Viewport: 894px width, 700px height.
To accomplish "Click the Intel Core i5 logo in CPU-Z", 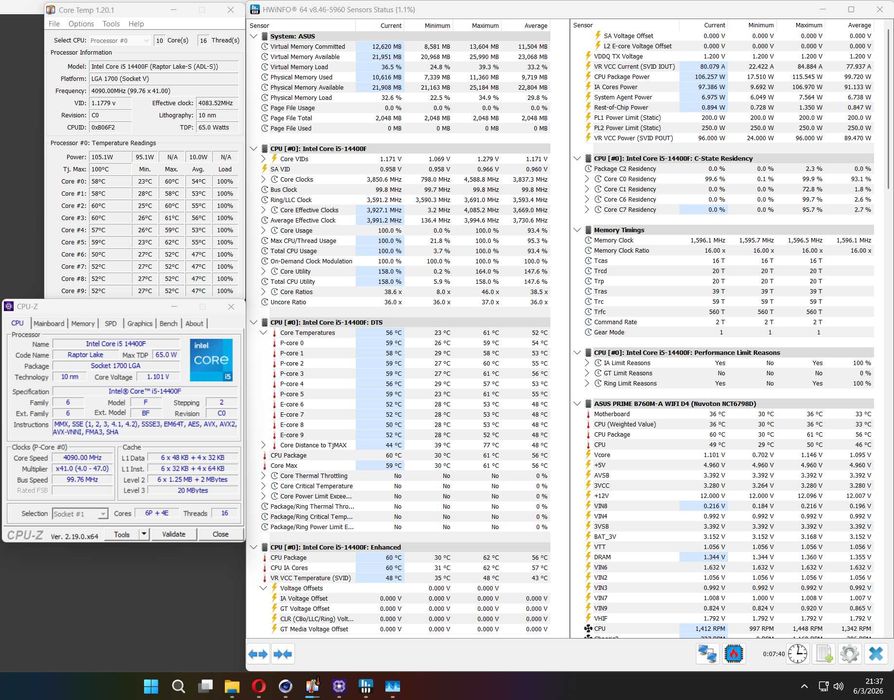I will tap(211, 360).
